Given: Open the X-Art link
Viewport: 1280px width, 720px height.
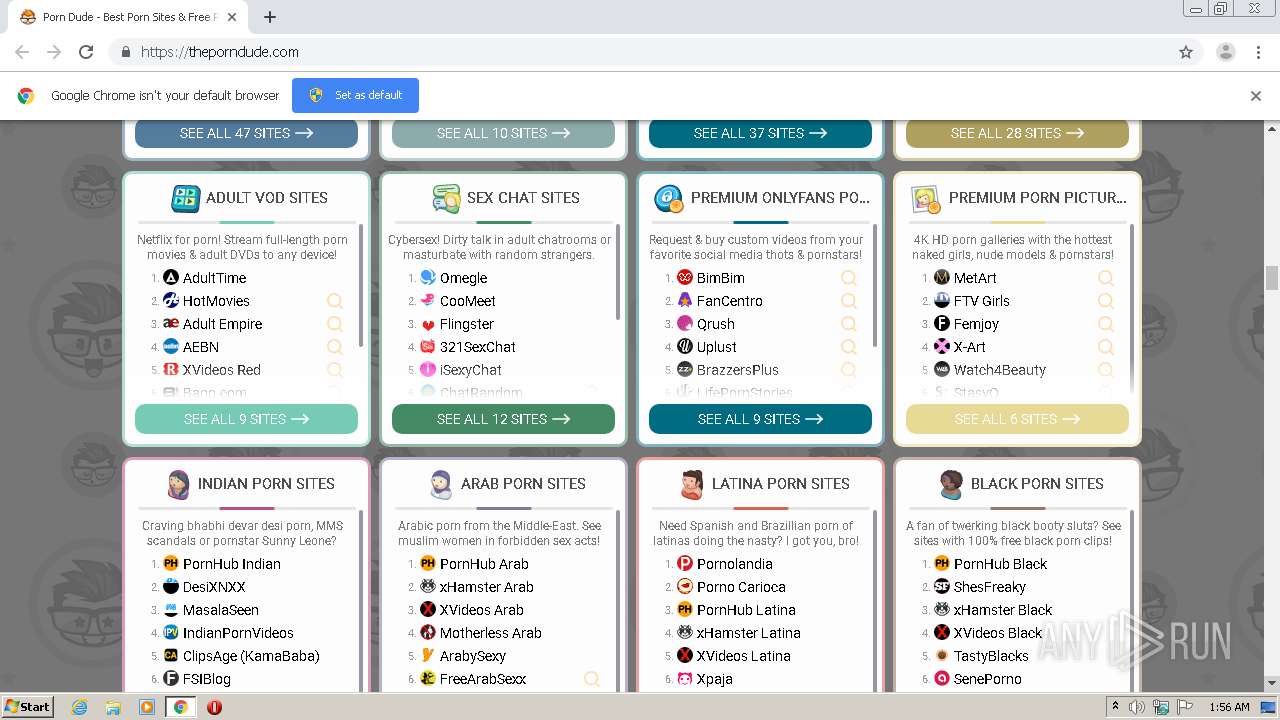Looking at the screenshot, I should [x=970, y=347].
